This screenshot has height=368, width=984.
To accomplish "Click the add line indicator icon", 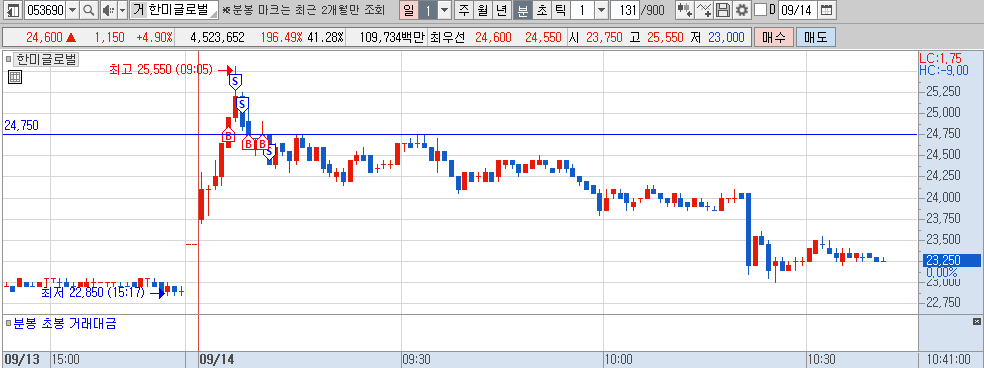I will tap(705, 10).
